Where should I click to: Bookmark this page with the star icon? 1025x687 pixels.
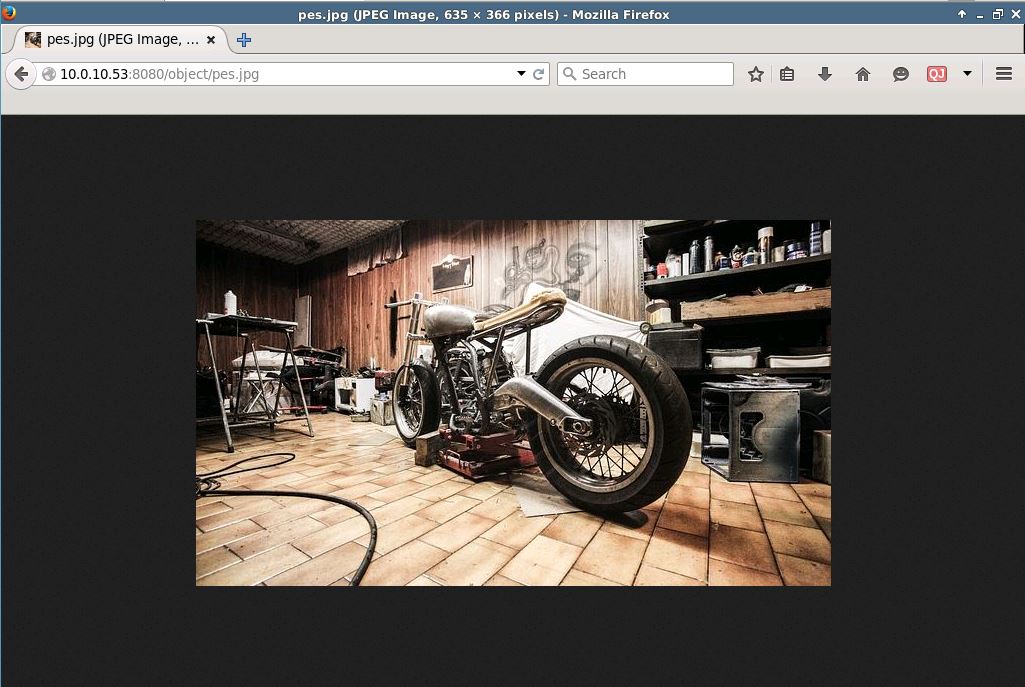click(756, 74)
